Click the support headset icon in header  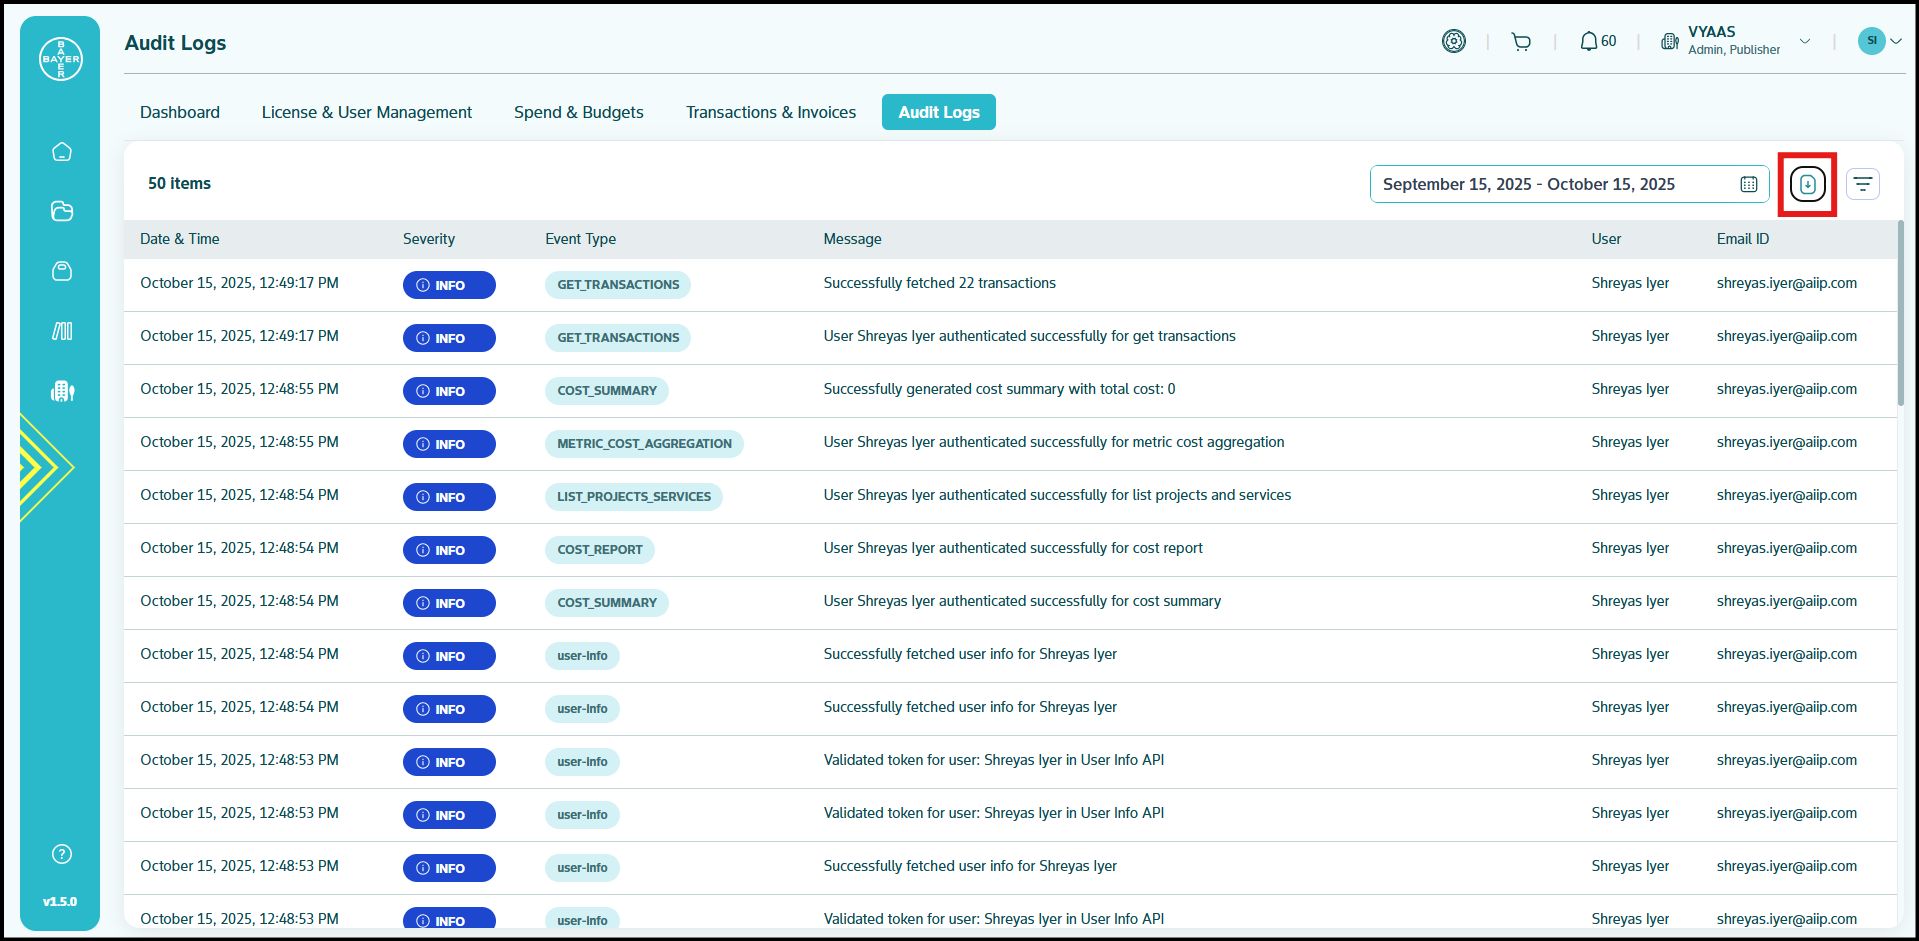1453,41
